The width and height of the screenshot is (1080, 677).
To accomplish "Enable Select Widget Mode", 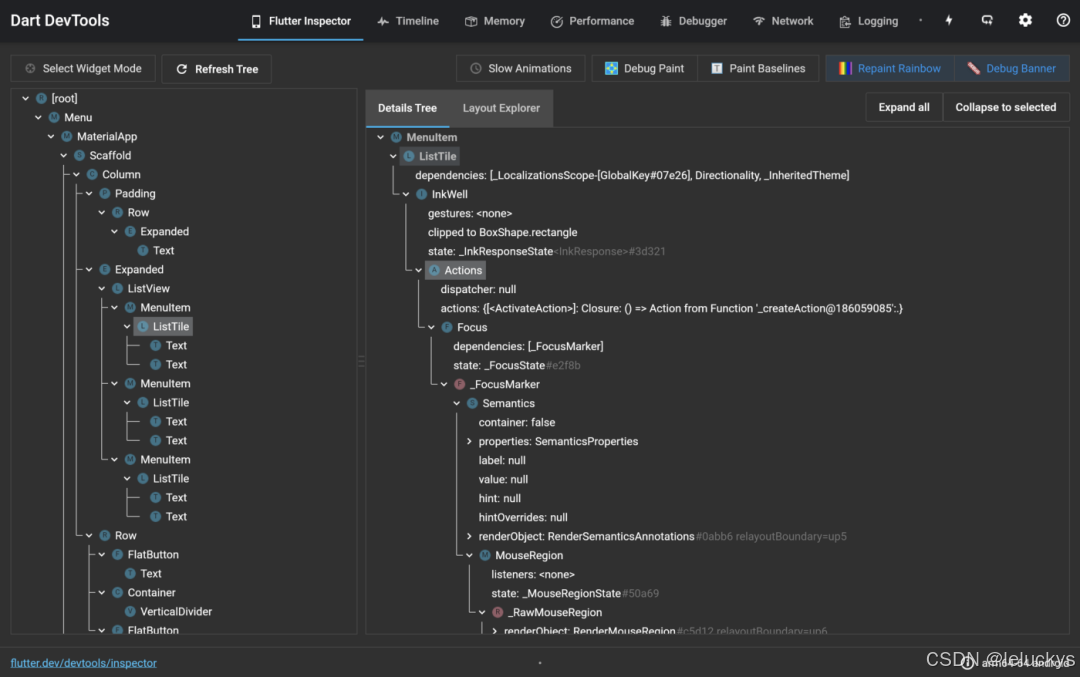I will pyautogui.click(x=82, y=69).
